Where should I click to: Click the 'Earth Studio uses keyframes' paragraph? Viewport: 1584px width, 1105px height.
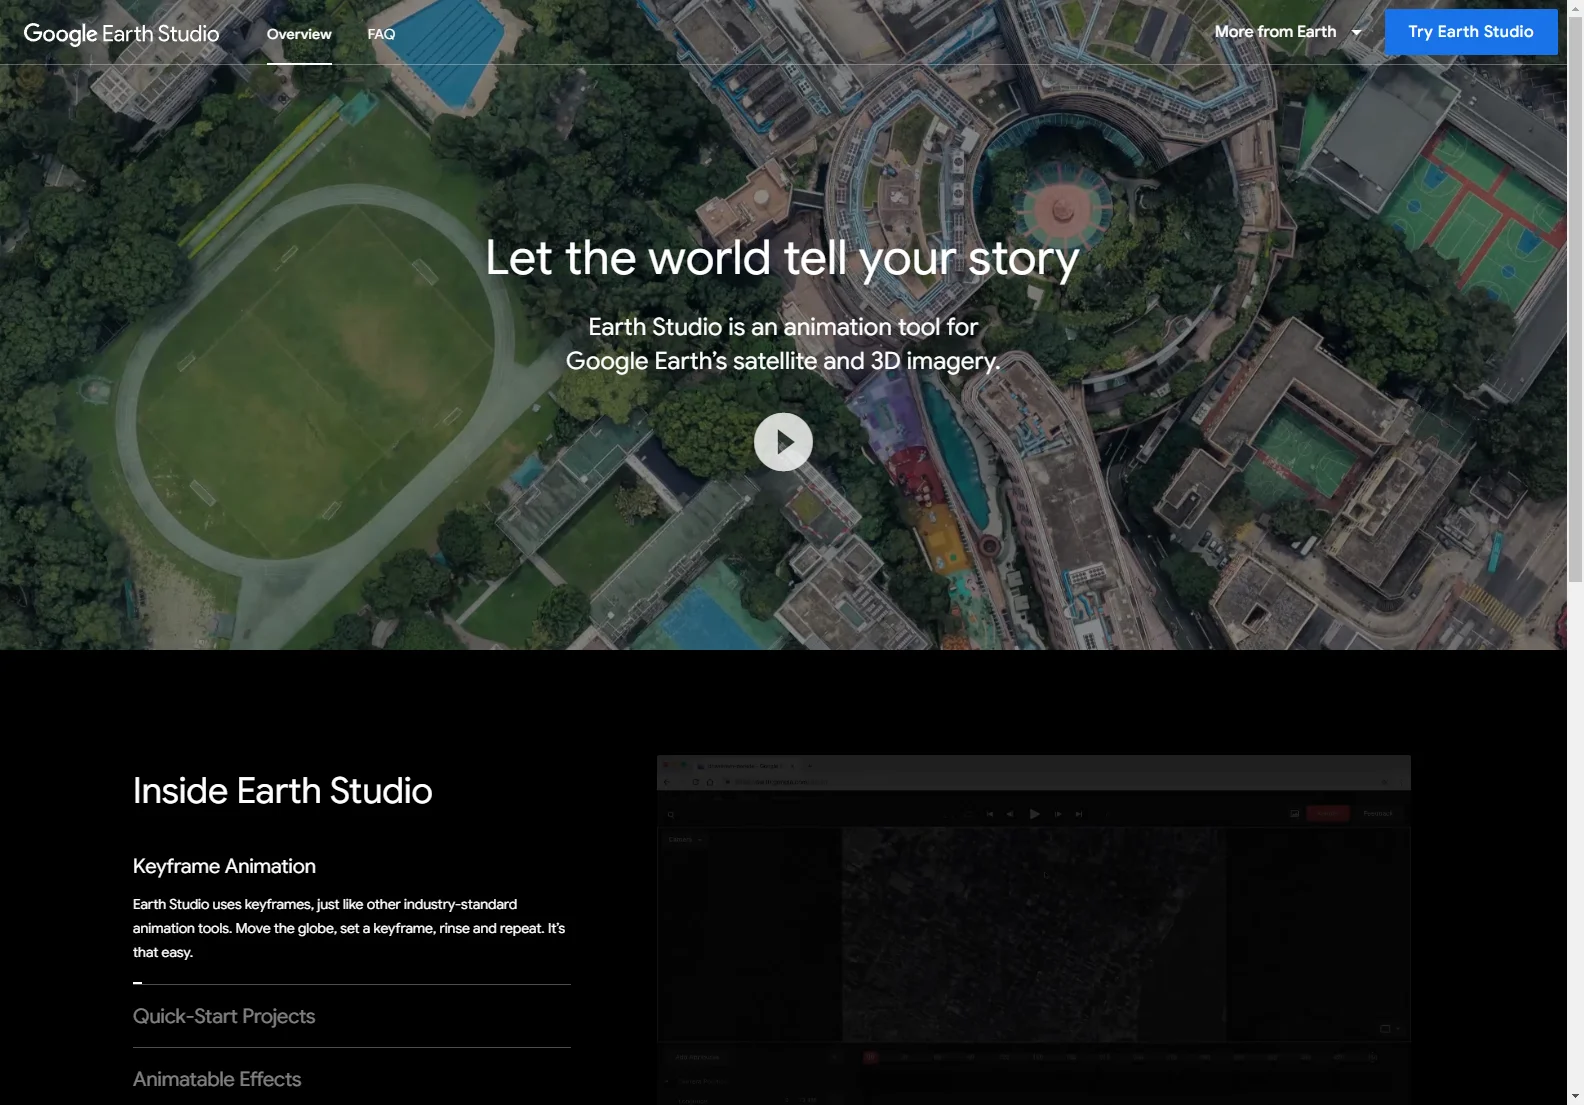[x=349, y=928]
